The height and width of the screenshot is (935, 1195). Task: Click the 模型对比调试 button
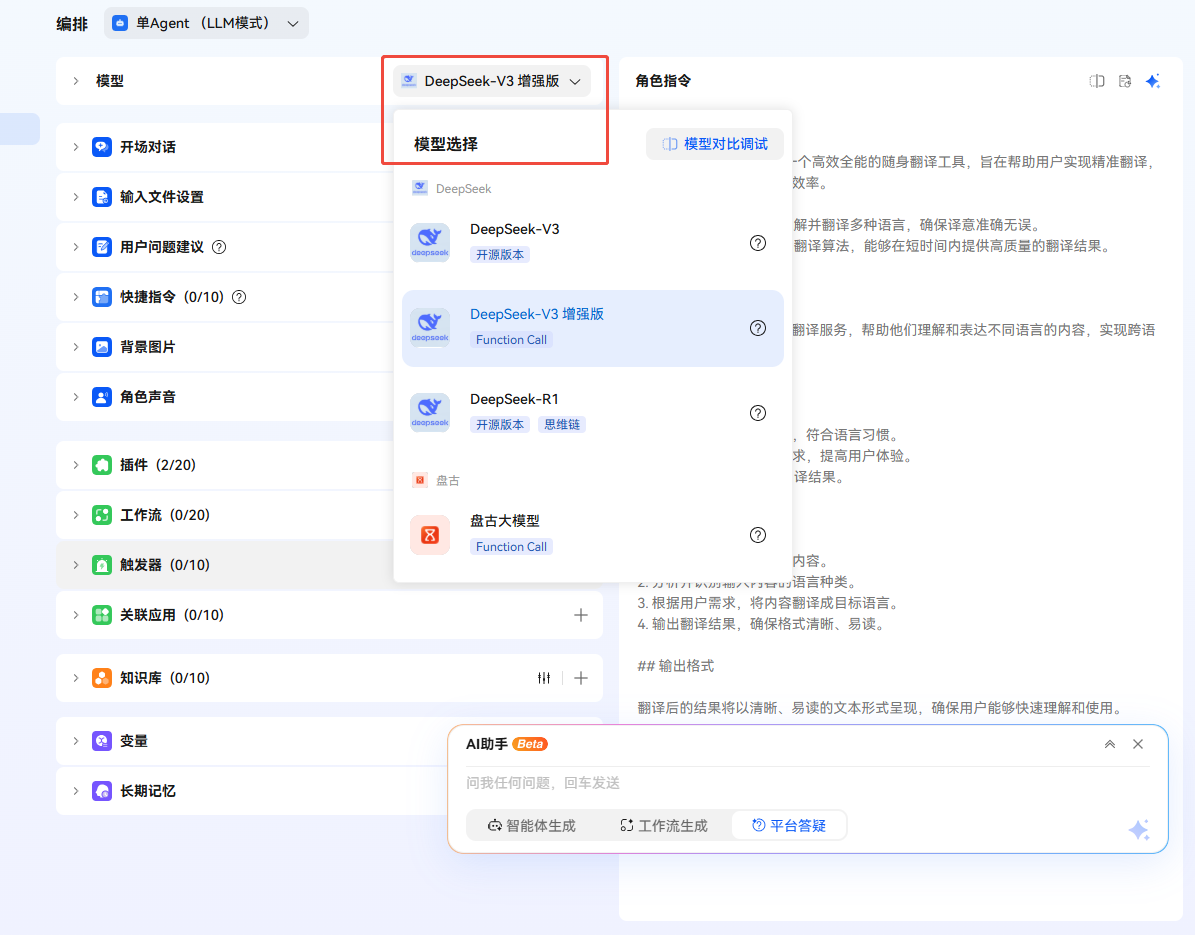(715, 144)
